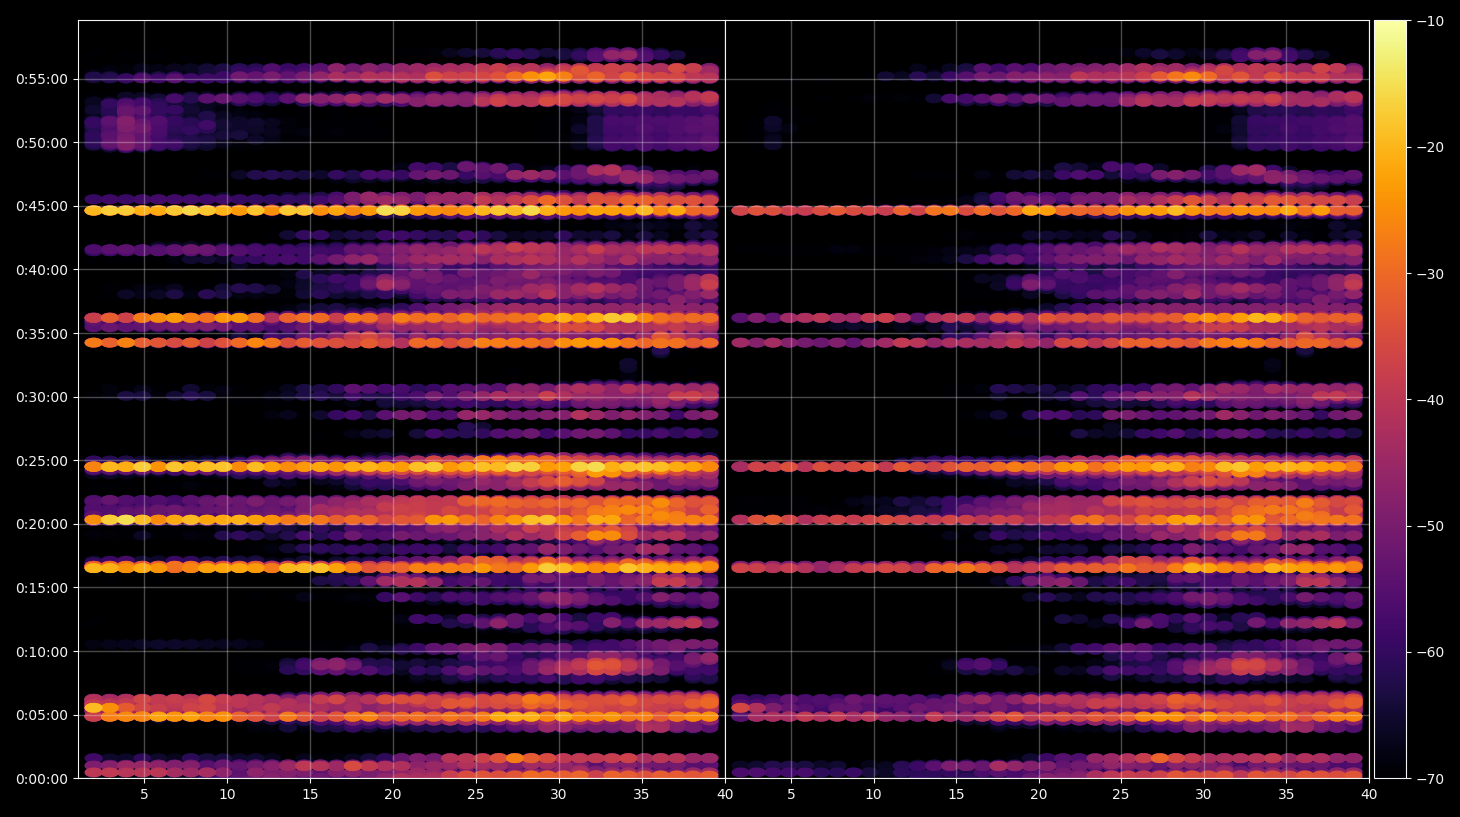The width and height of the screenshot is (1460, 817).
Task: Click x-axis tick 5 under the left heatmap
Action: click(144, 795)
